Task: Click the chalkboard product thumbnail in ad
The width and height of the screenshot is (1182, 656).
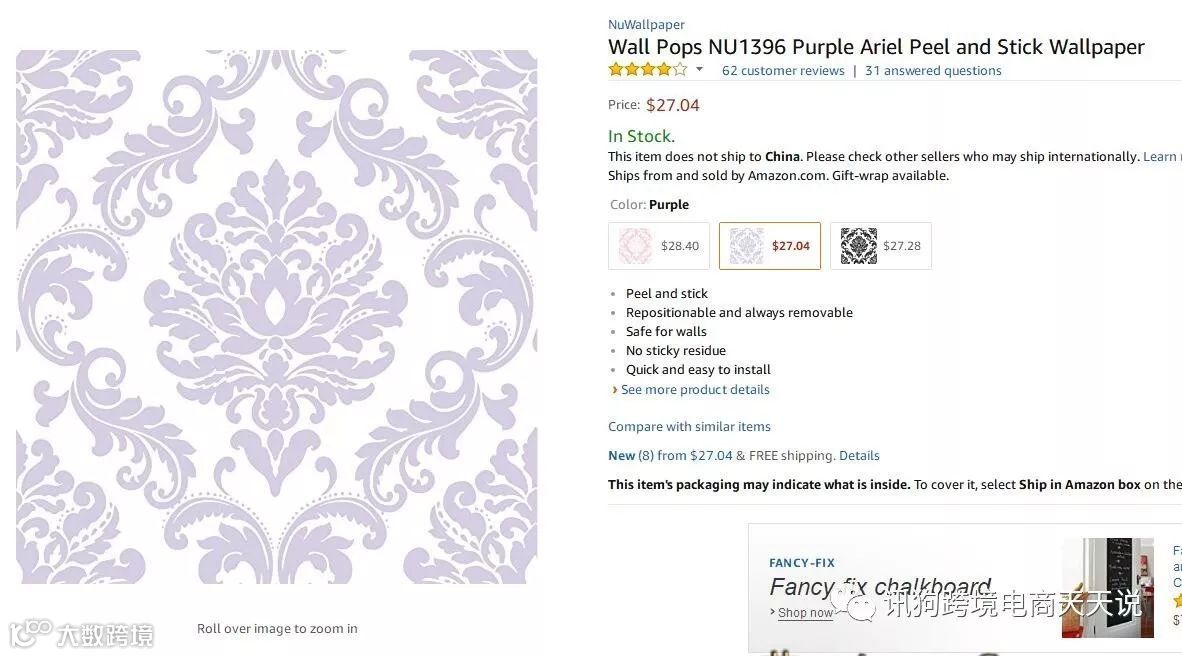Action: (1108, 588)
